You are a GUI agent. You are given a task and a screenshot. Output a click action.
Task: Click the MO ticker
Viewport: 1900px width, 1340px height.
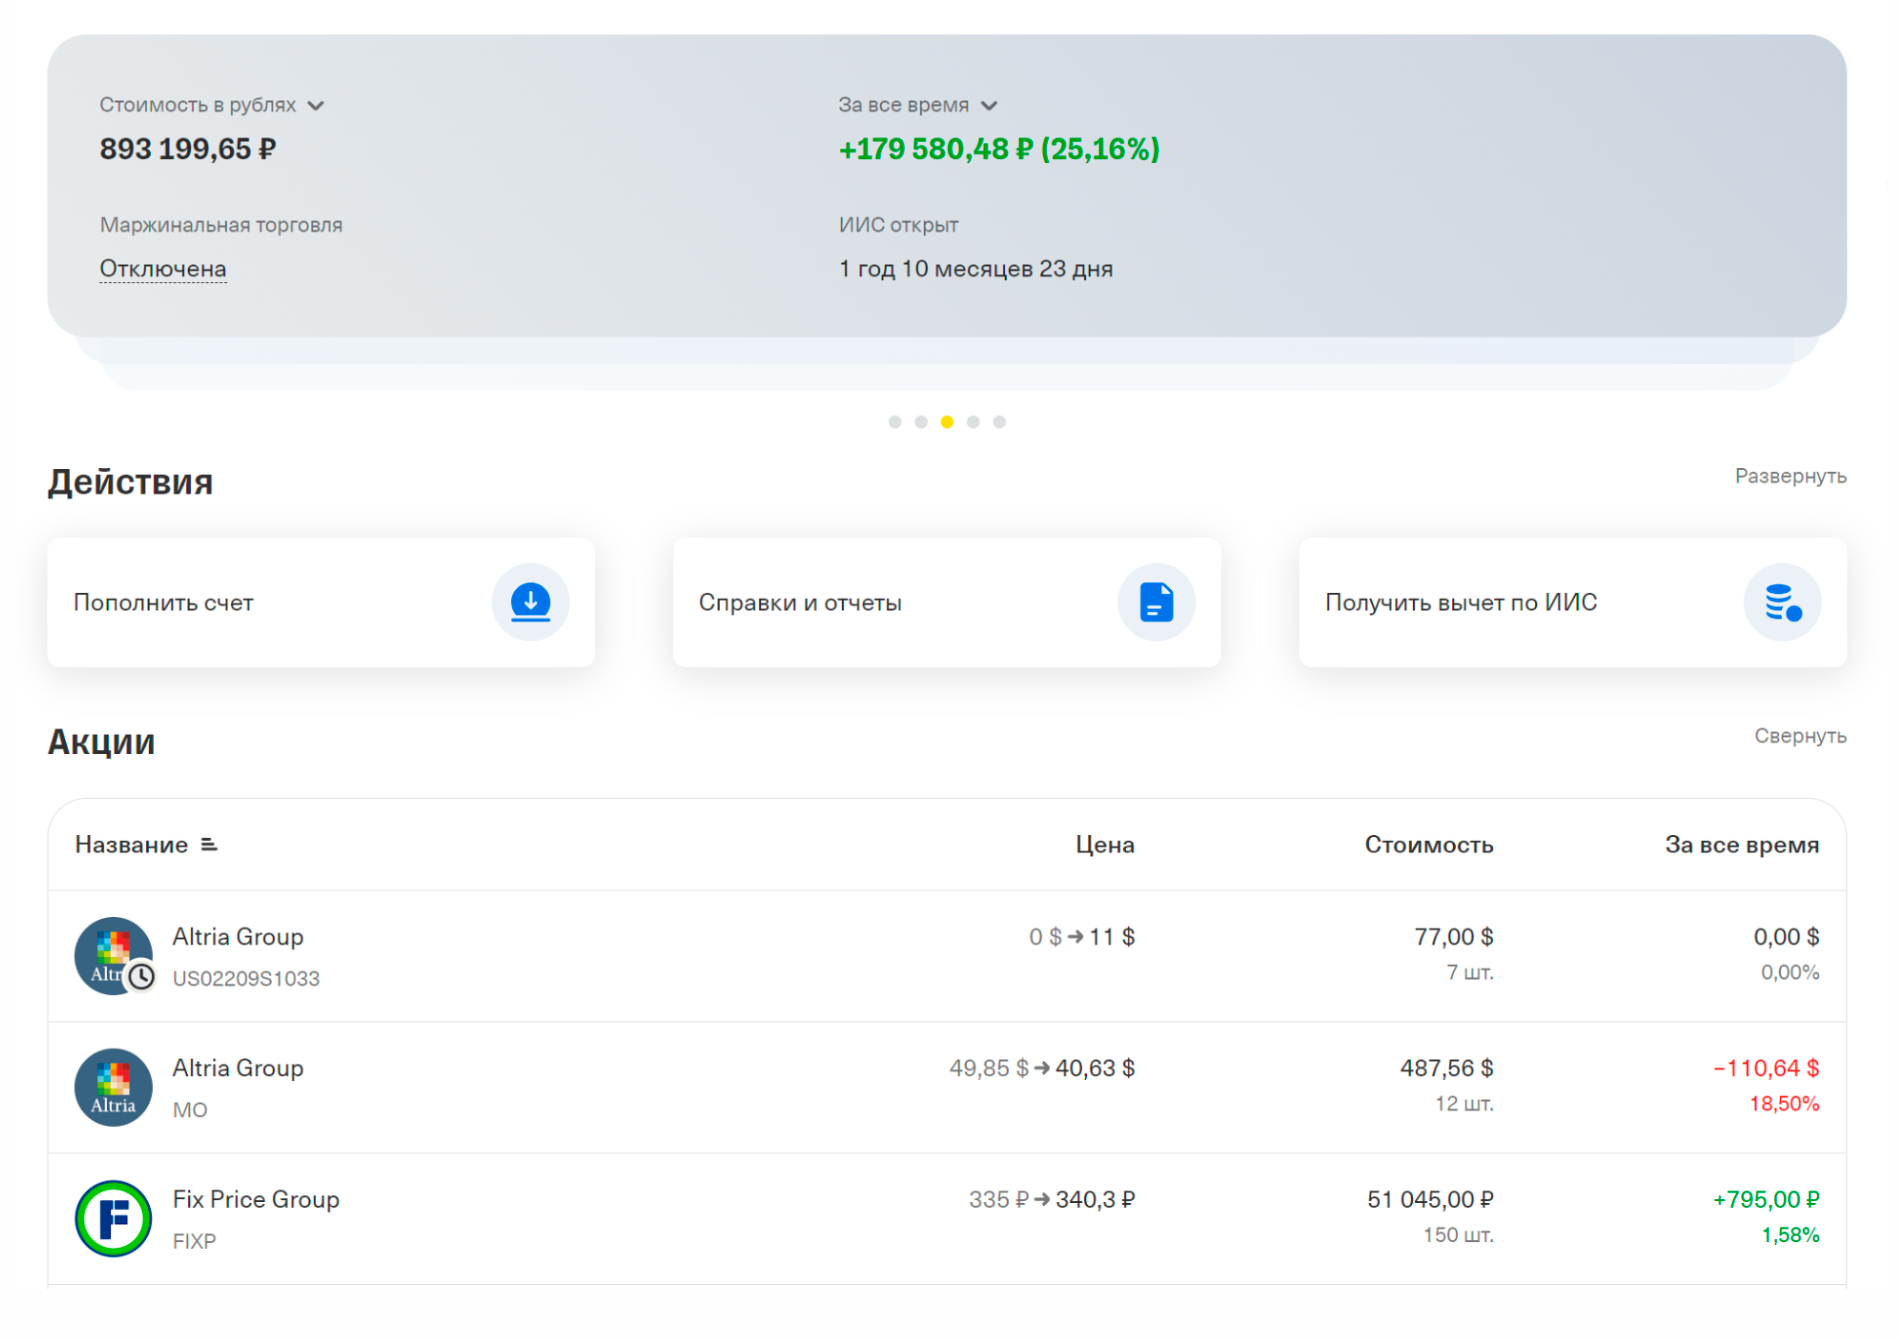(190, 1110)
